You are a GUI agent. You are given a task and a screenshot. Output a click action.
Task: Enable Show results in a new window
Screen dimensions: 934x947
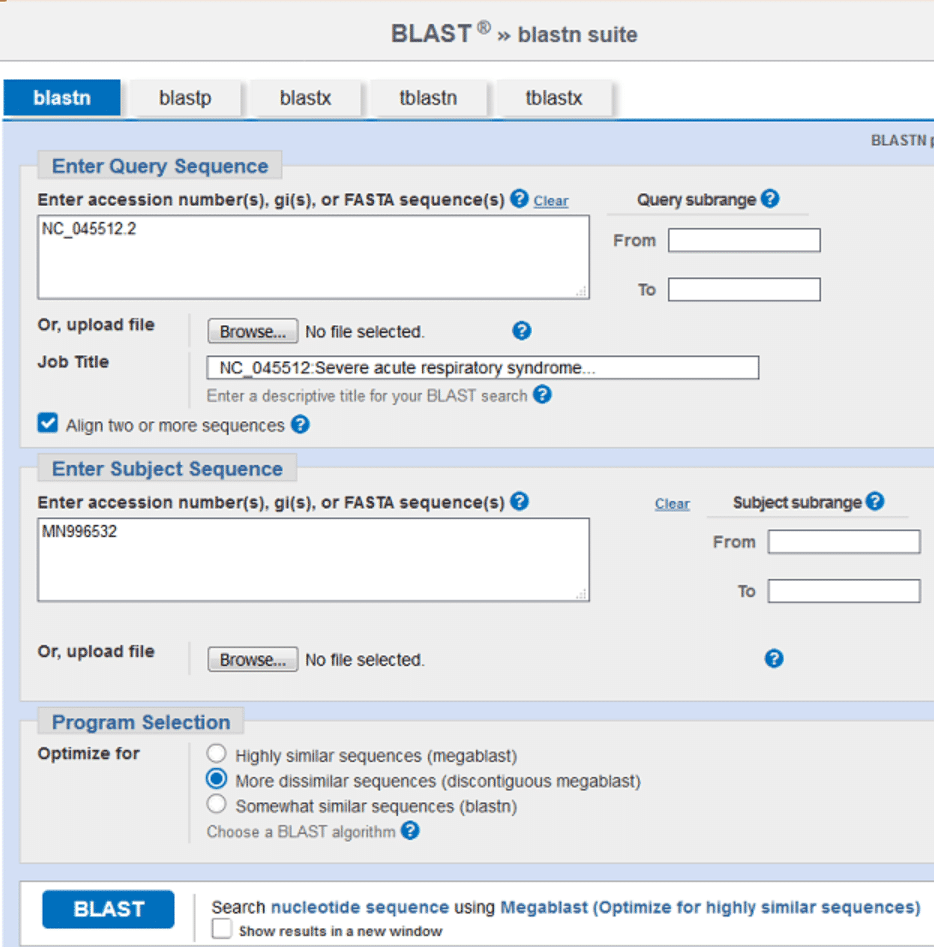(222, 929)
